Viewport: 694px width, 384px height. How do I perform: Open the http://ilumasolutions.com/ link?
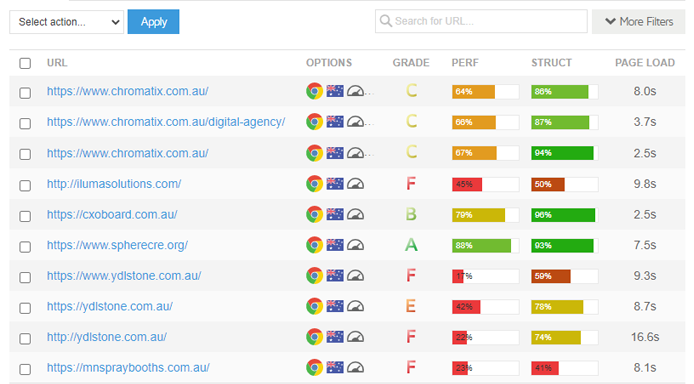tap(114, 184)
